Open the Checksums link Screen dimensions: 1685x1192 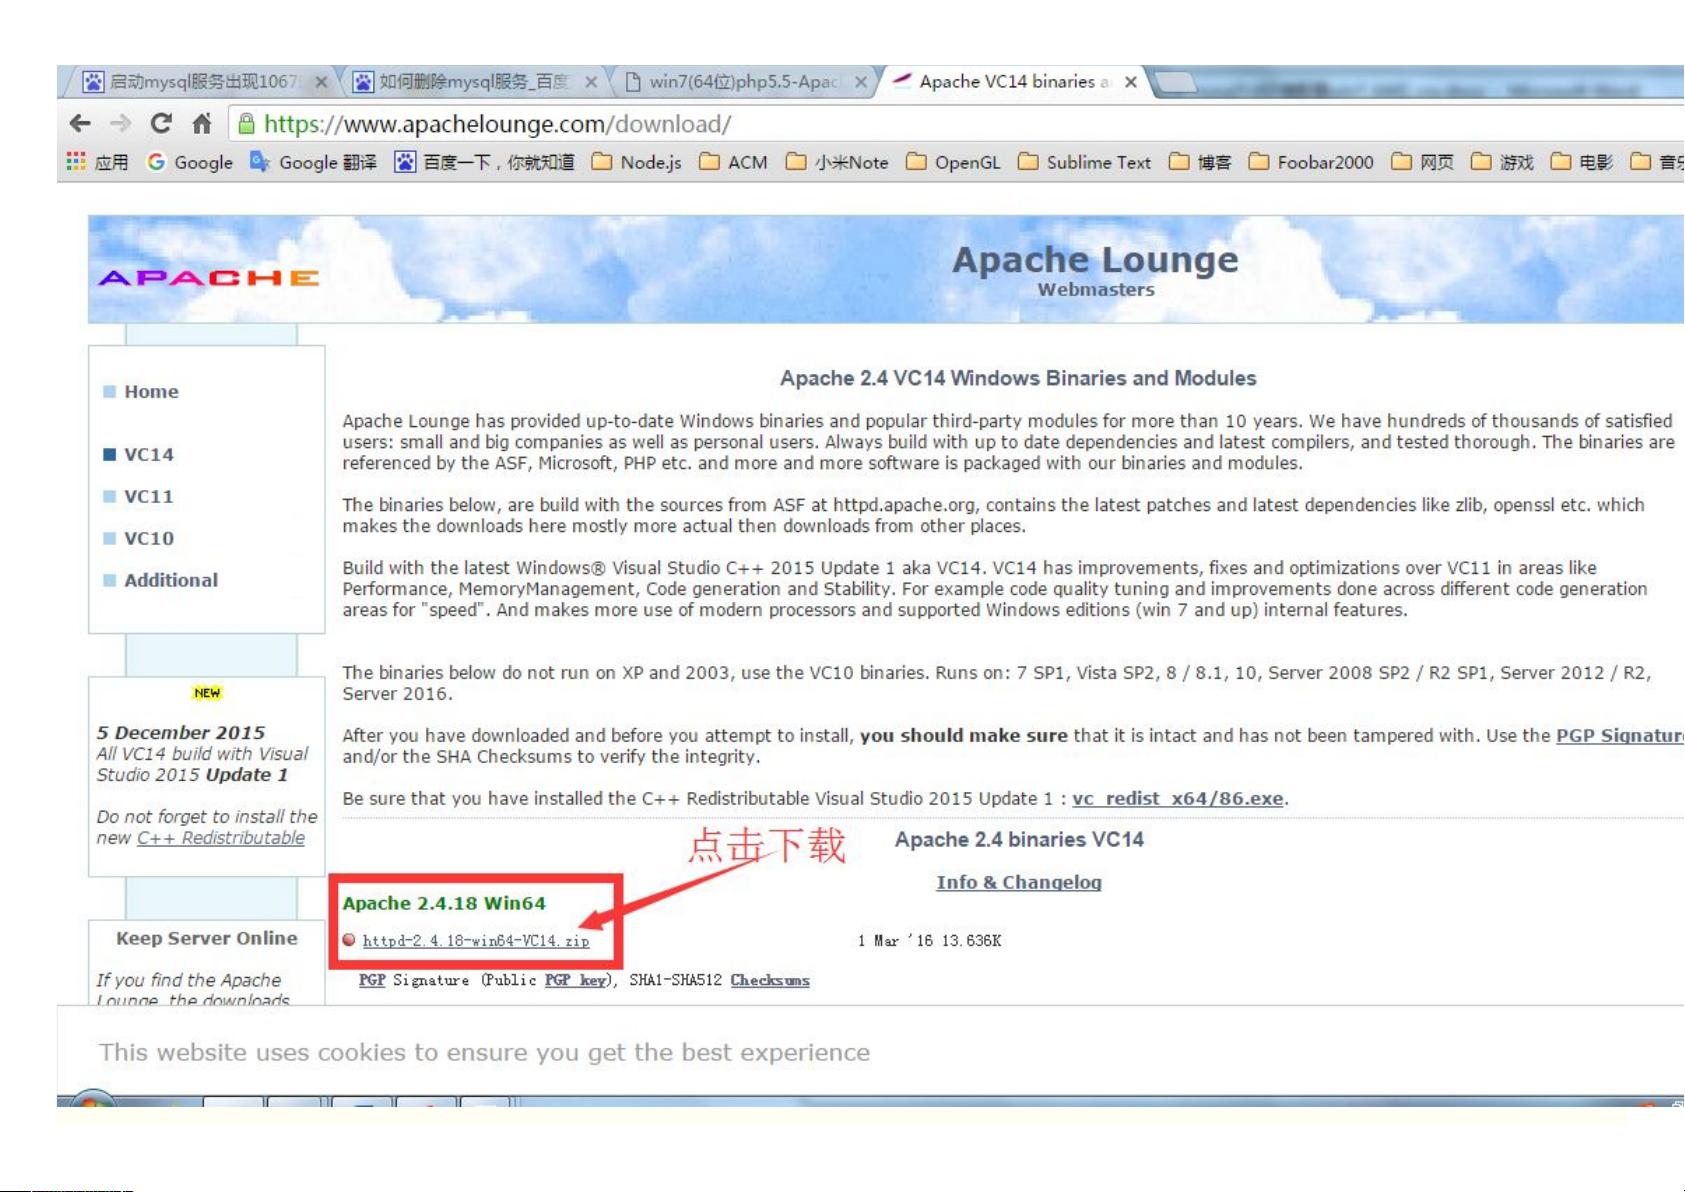coord(770,980)
